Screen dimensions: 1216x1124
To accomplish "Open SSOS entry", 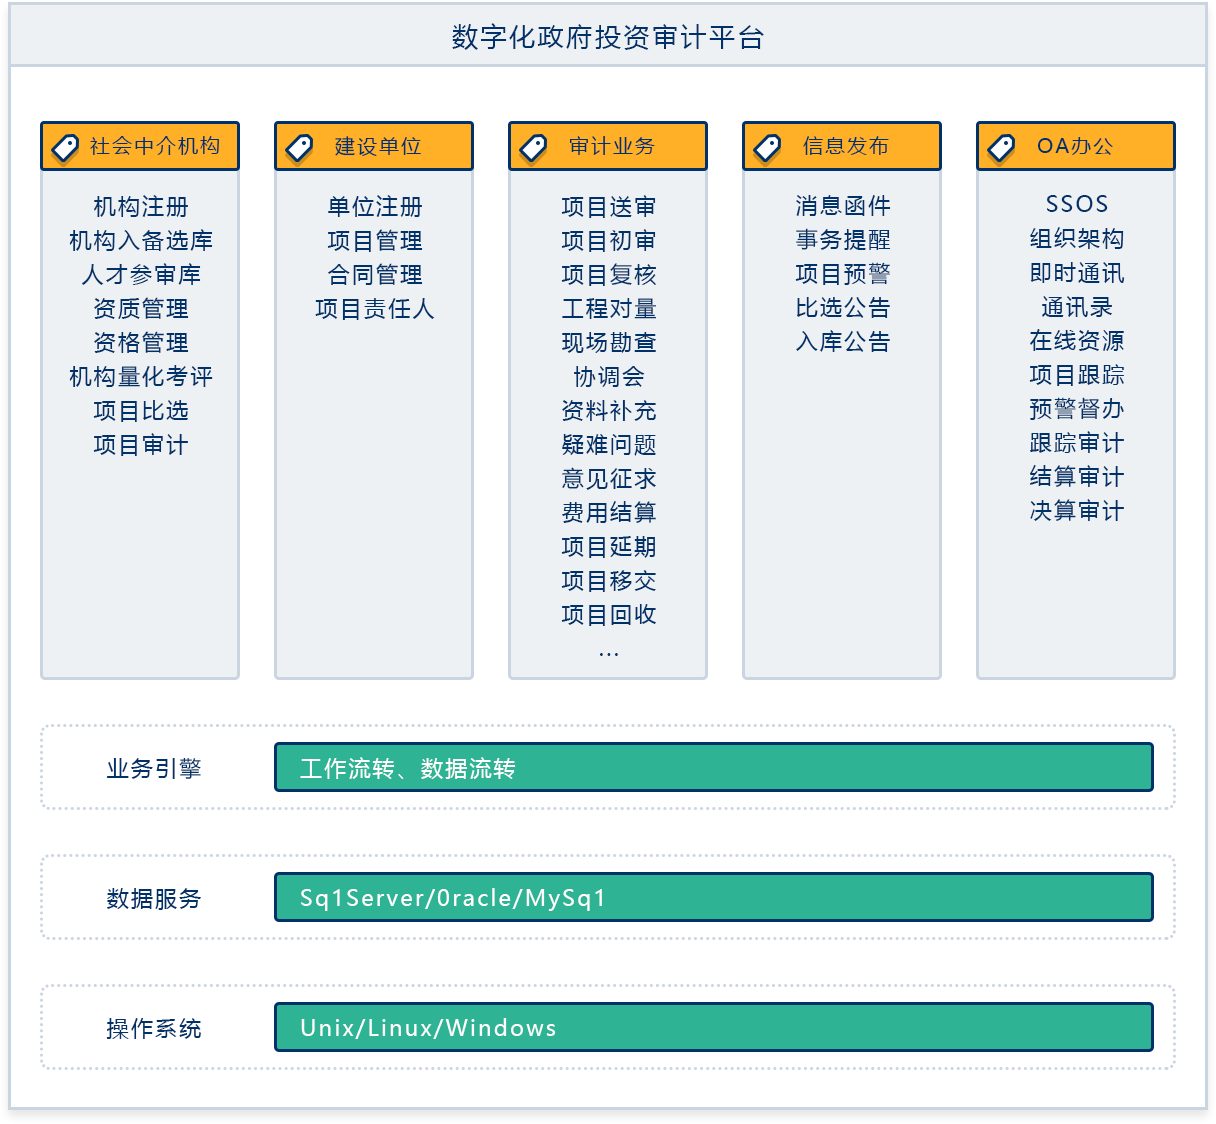I will point(1077,204).
